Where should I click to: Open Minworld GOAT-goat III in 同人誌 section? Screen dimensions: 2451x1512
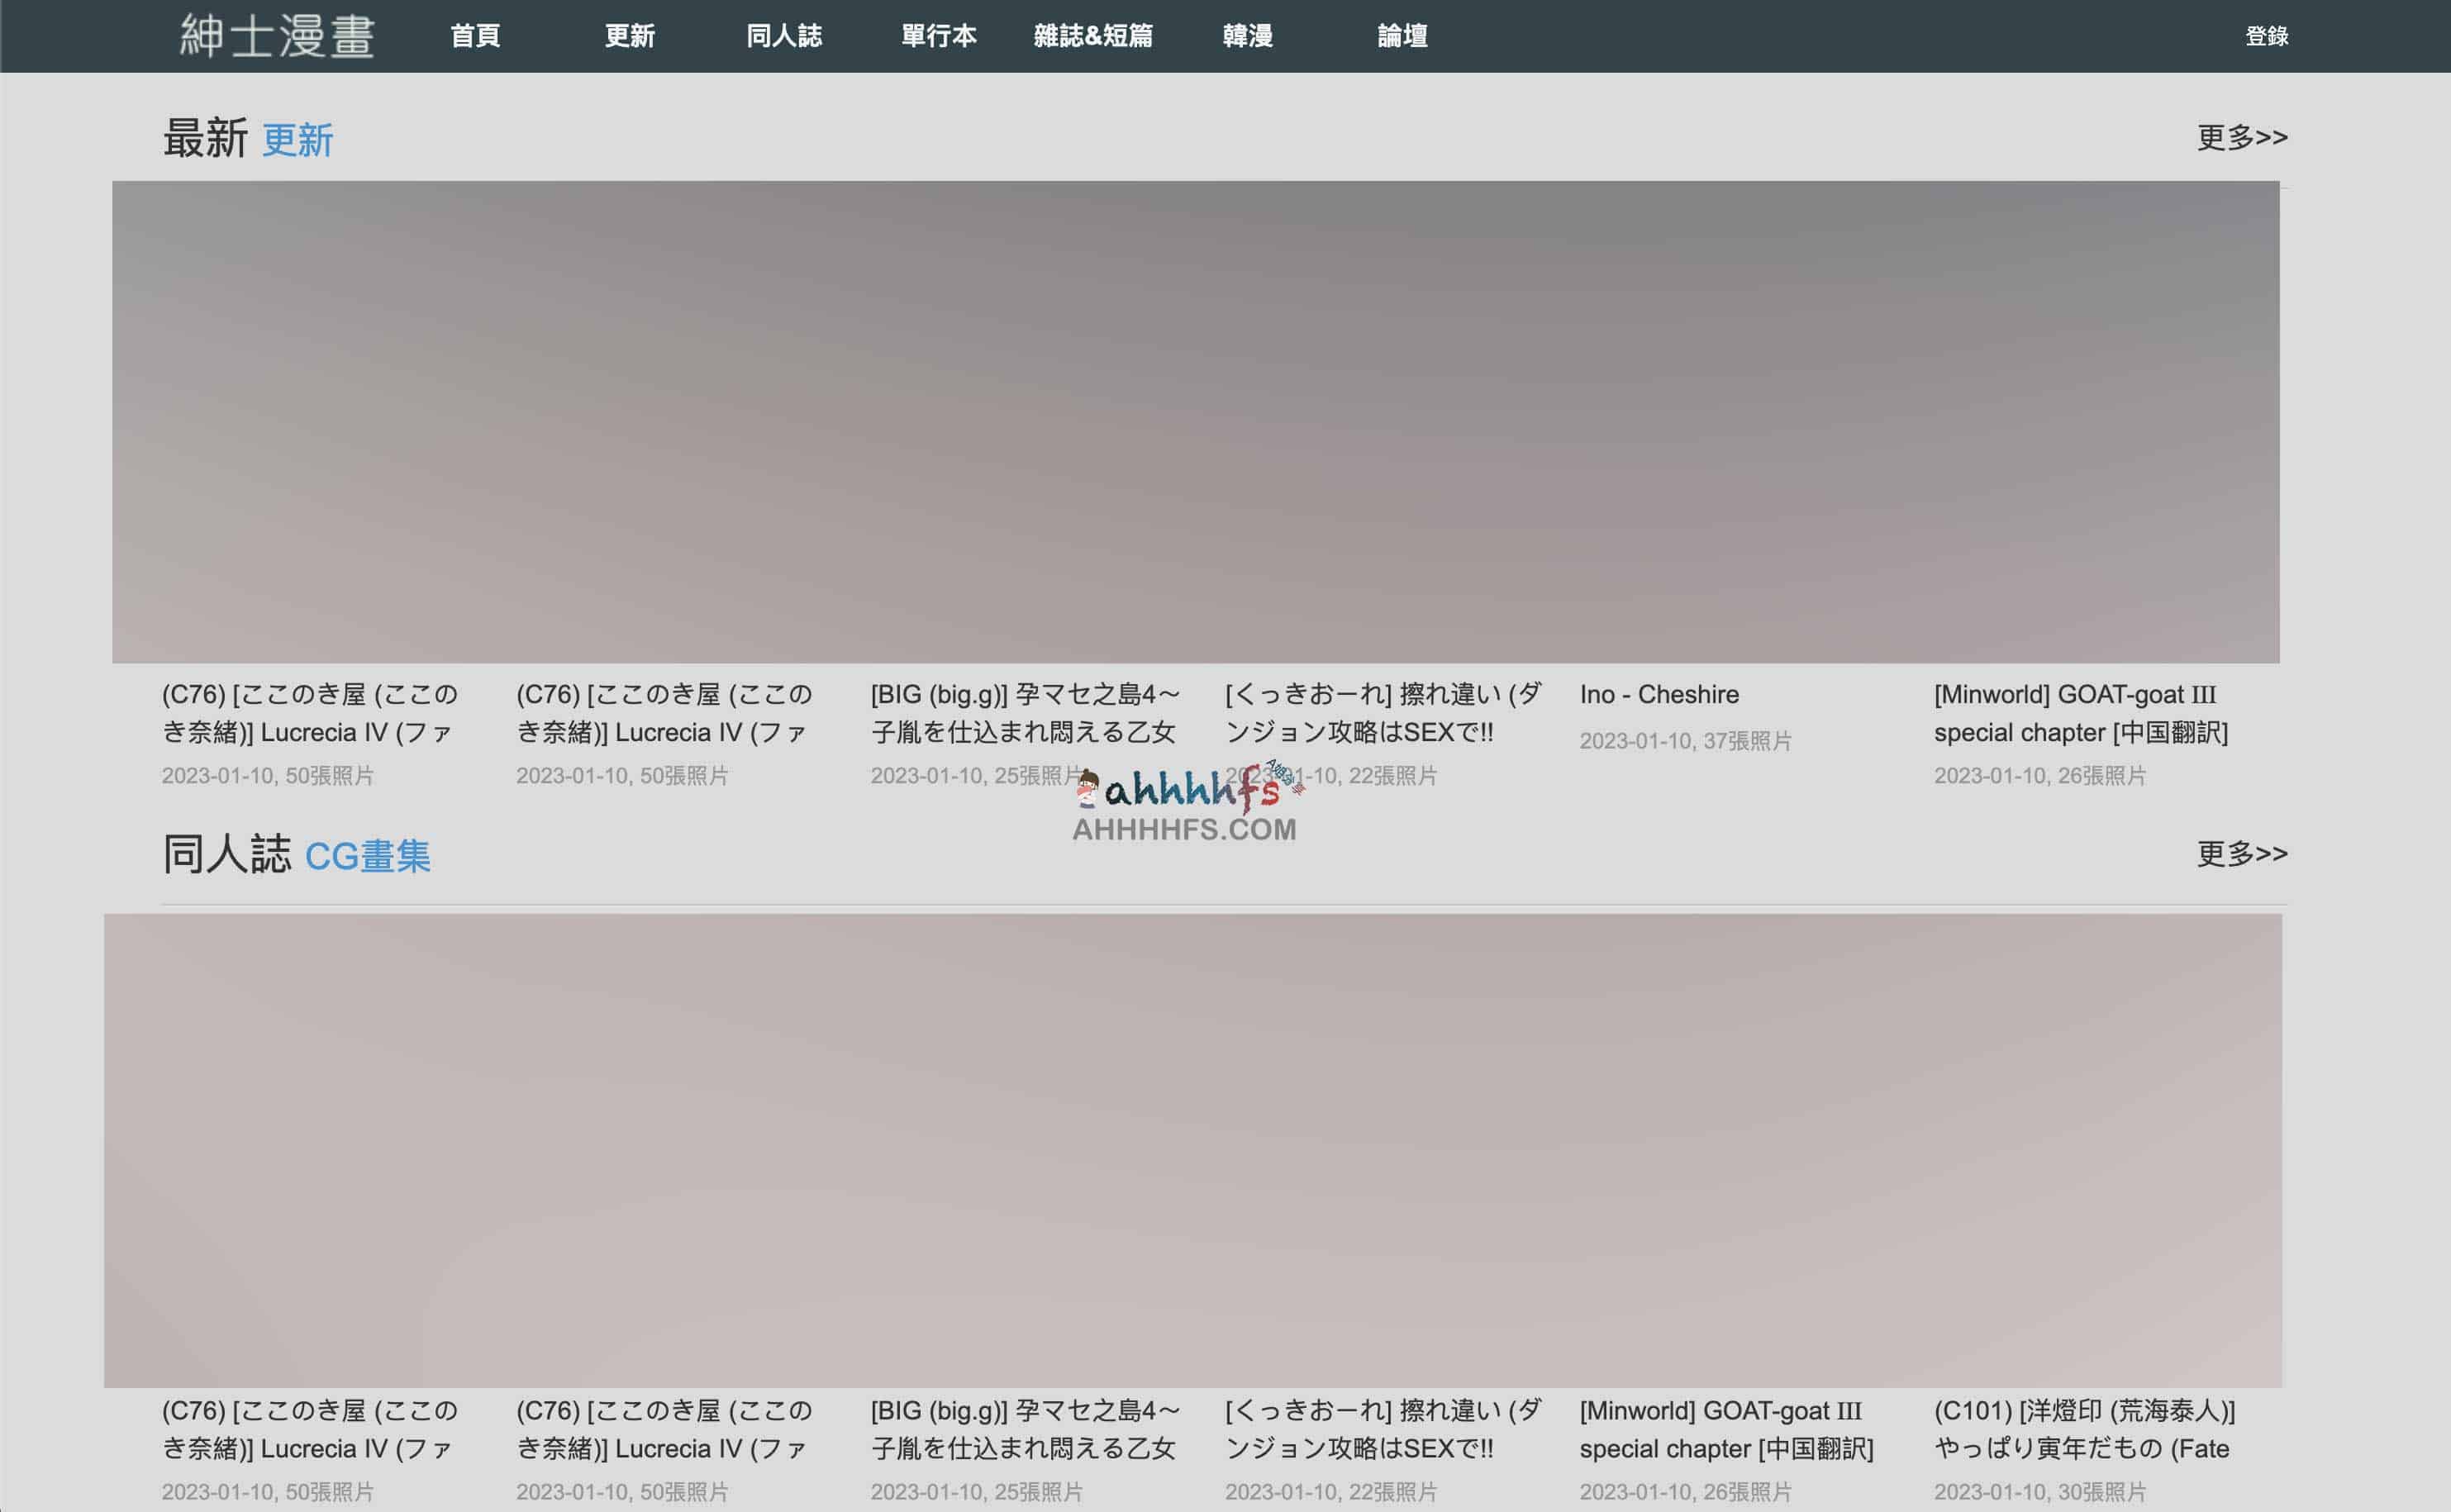point(1725,1429)
